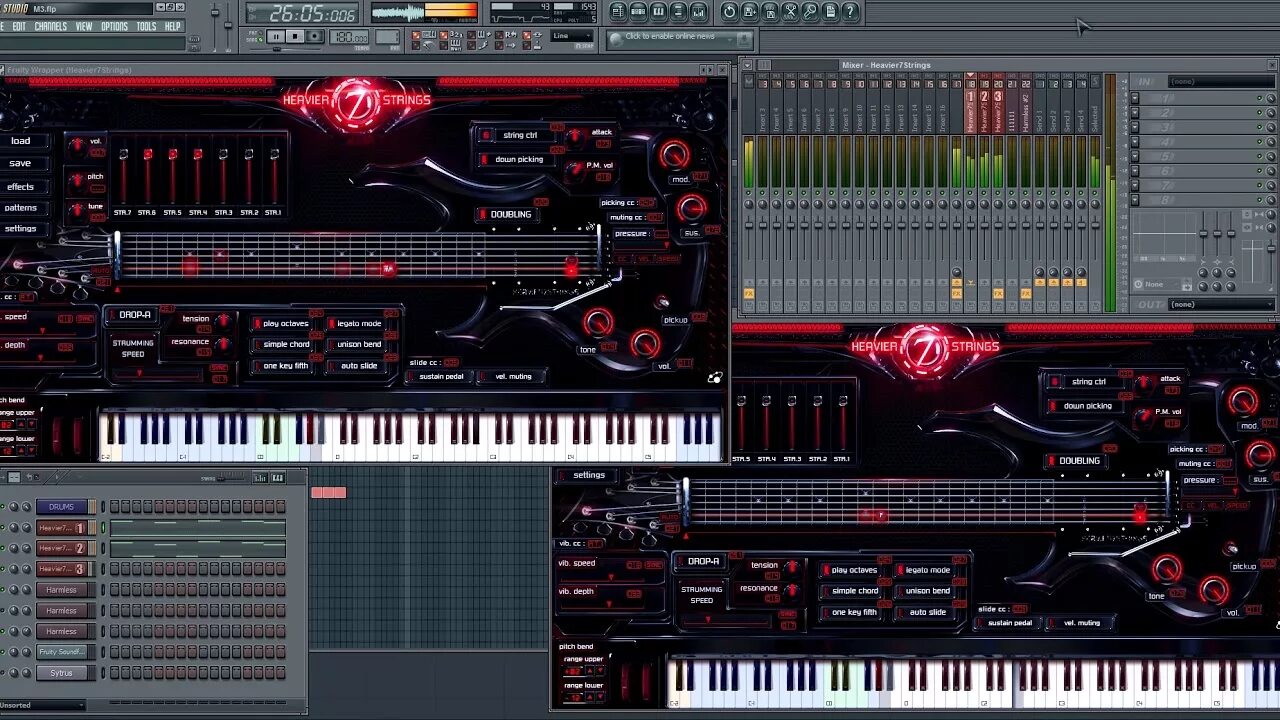Click the help question mark icon

point(850,12)
